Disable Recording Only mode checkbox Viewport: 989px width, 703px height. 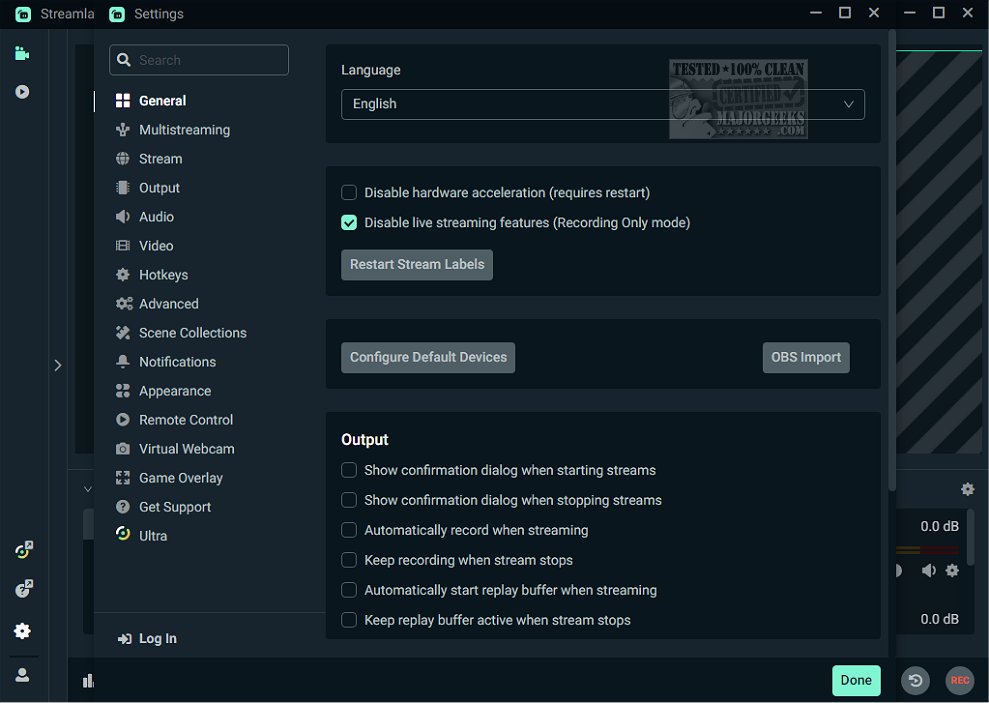349,222
